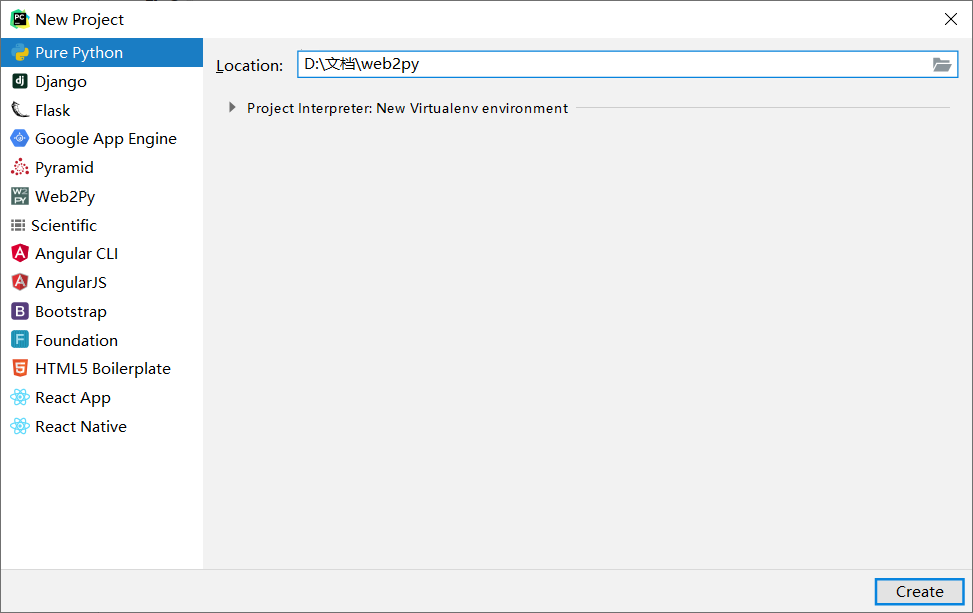Viewport: 973px width, 613px height.
Task: Click the Angular CLI red shield icon
Action: click(x=20, y=254)
